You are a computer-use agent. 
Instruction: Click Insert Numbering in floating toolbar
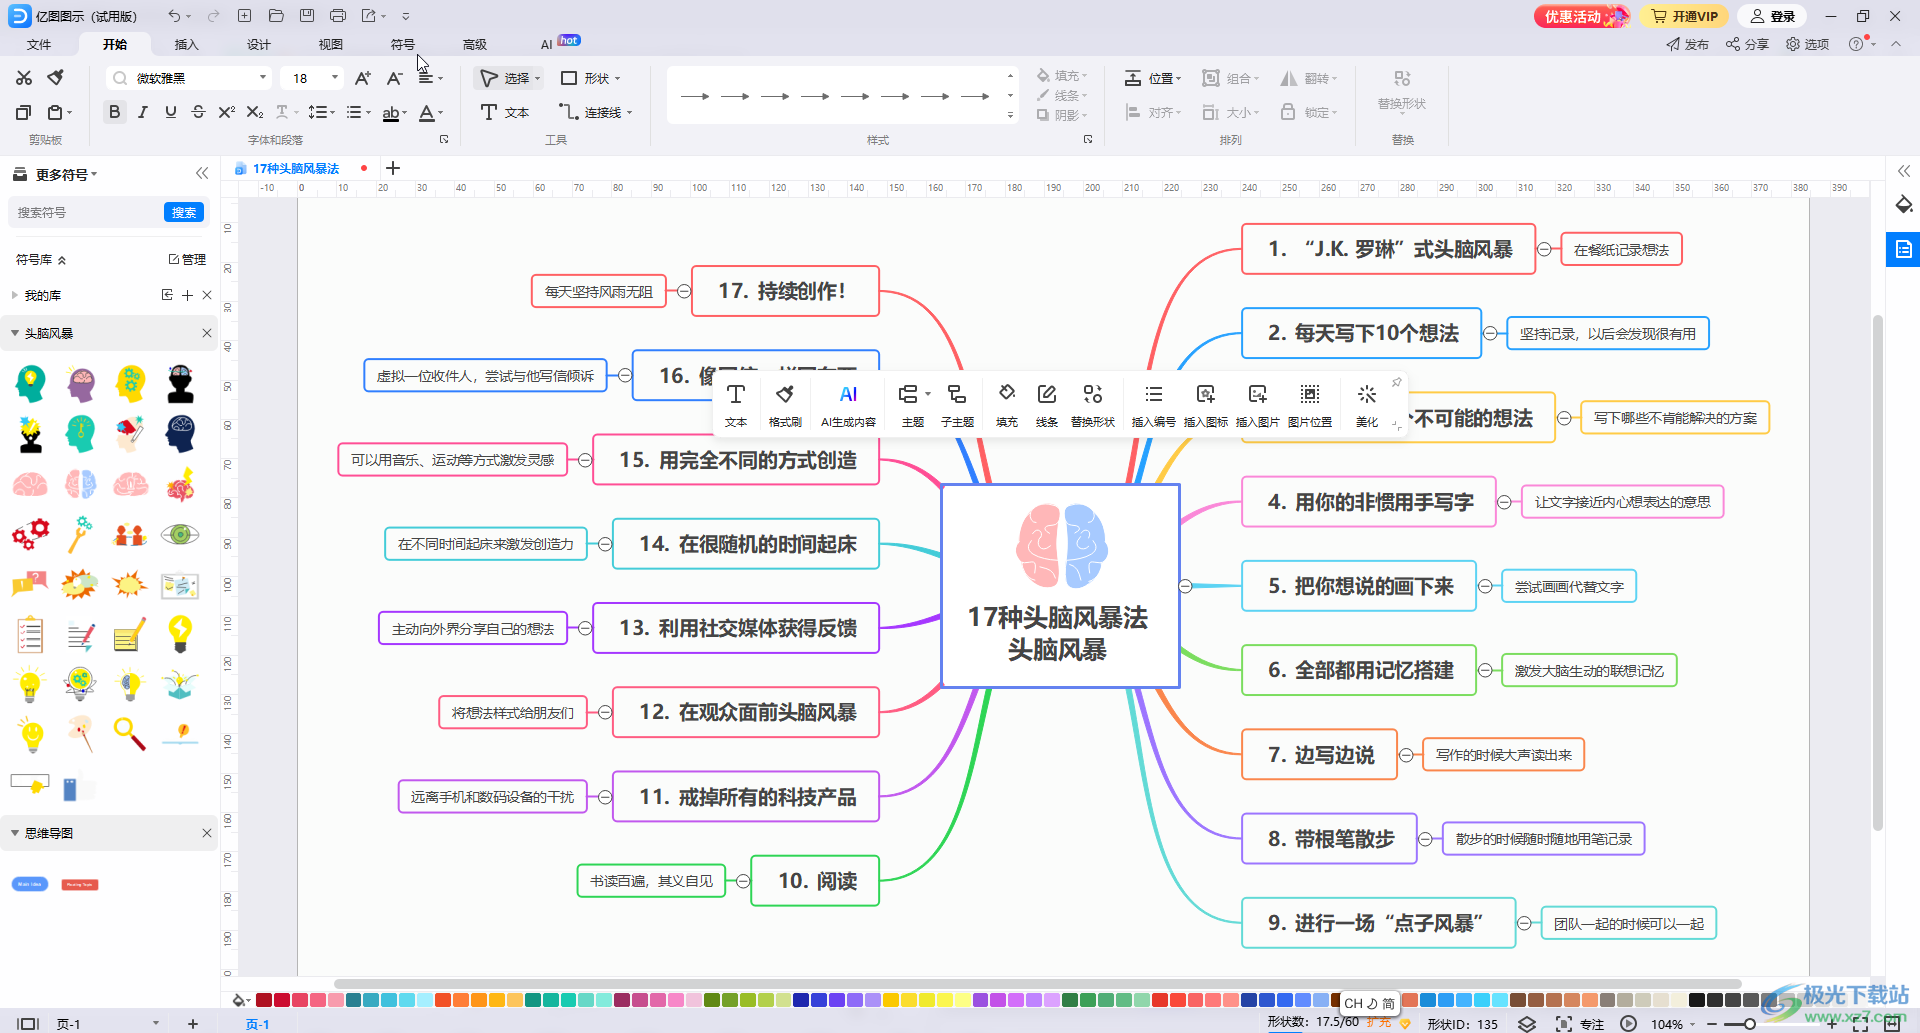tap(1153, 405)
